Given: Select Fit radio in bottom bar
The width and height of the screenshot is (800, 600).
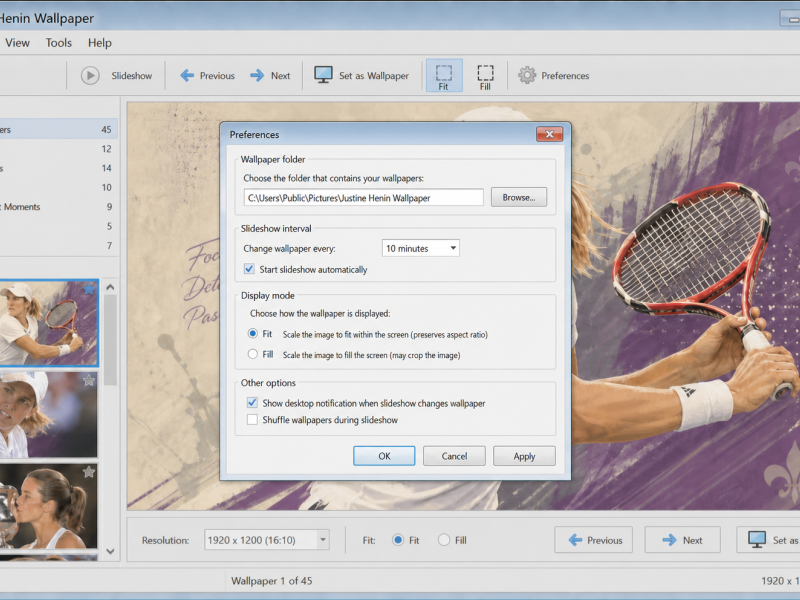Looking at the screenshot, I should pyautogui.click(x=398, y=540).
